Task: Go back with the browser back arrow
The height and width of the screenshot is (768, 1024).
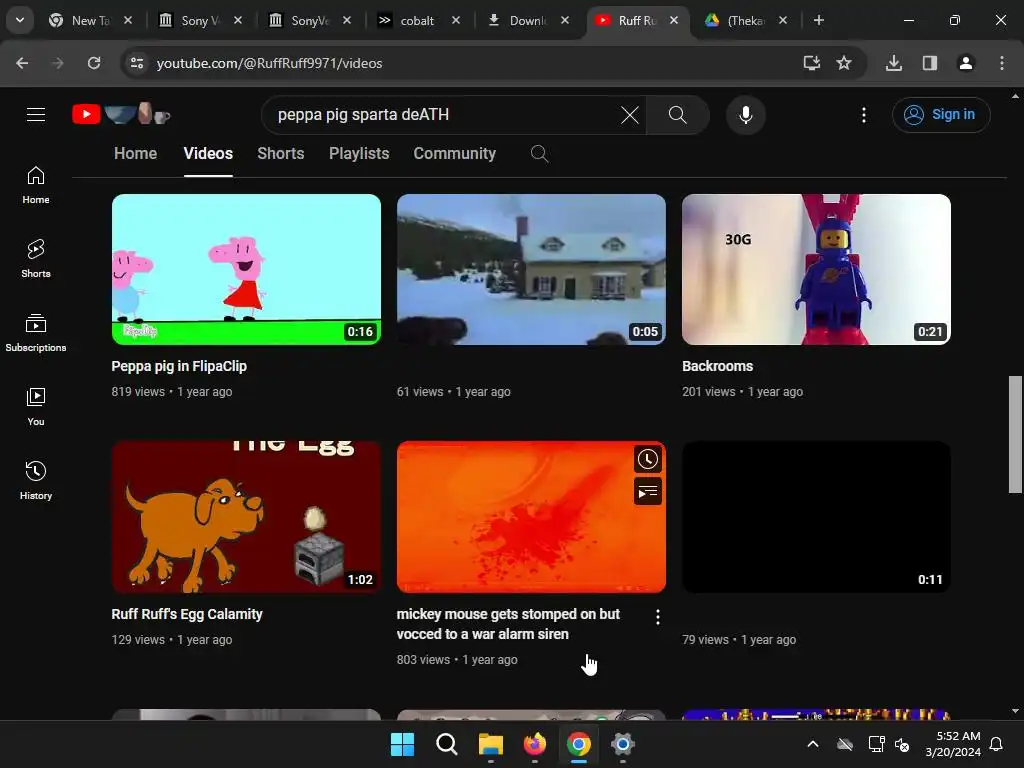Action: click(22, 63)
